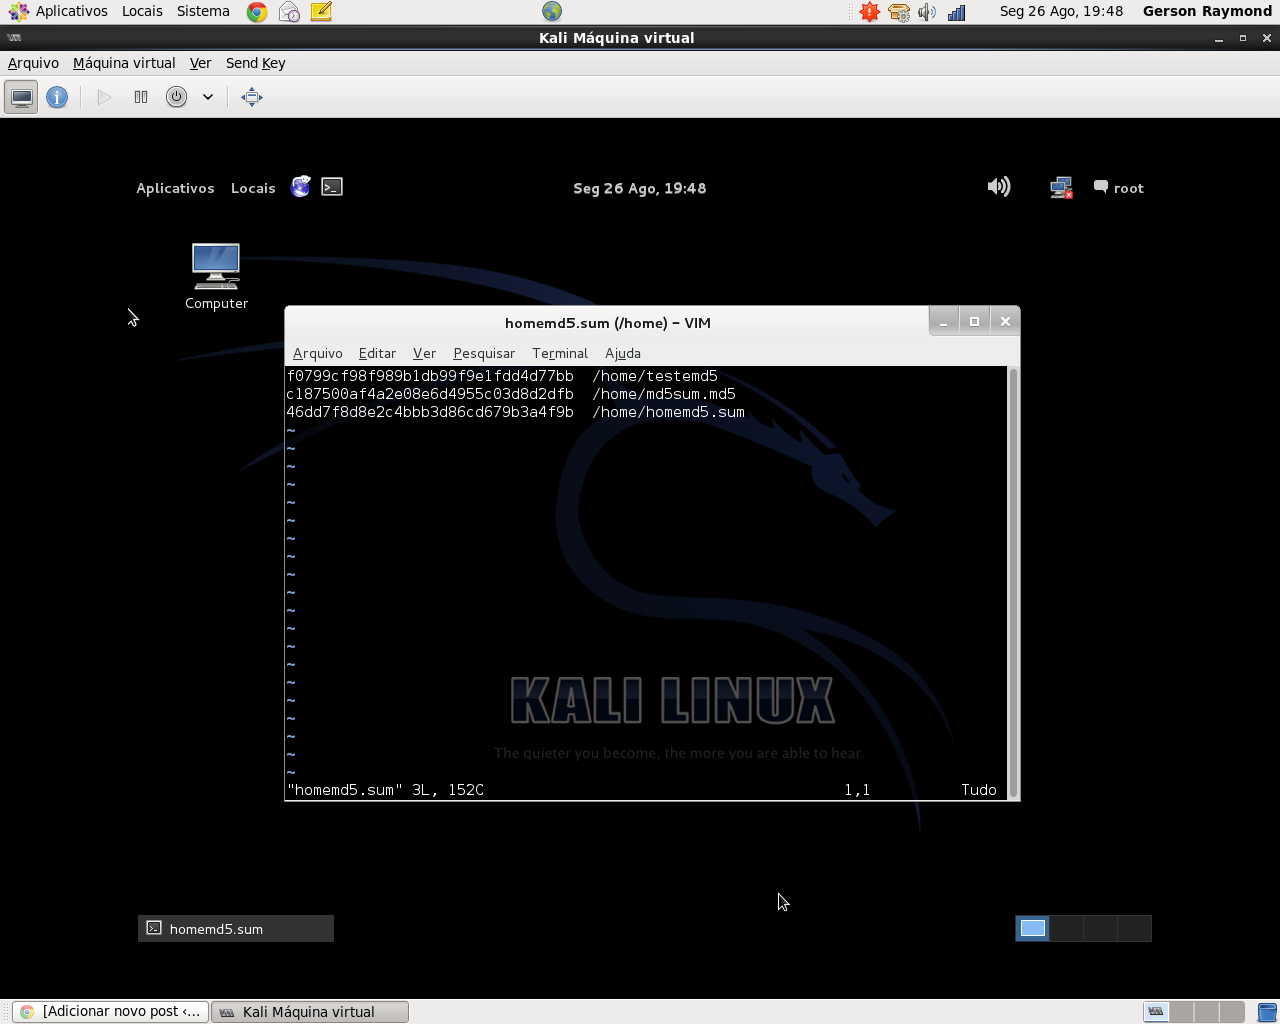Open the host Arquivo menu
1280x1024 pixels.
(33, 63)
